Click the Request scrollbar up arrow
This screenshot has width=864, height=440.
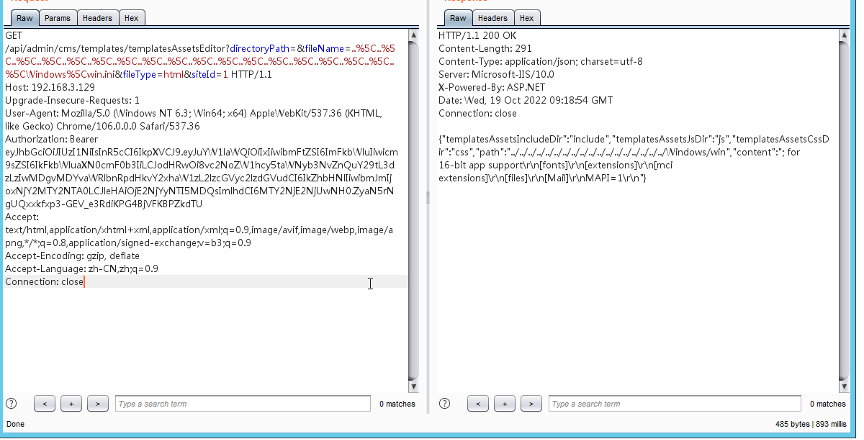point(413,36)
